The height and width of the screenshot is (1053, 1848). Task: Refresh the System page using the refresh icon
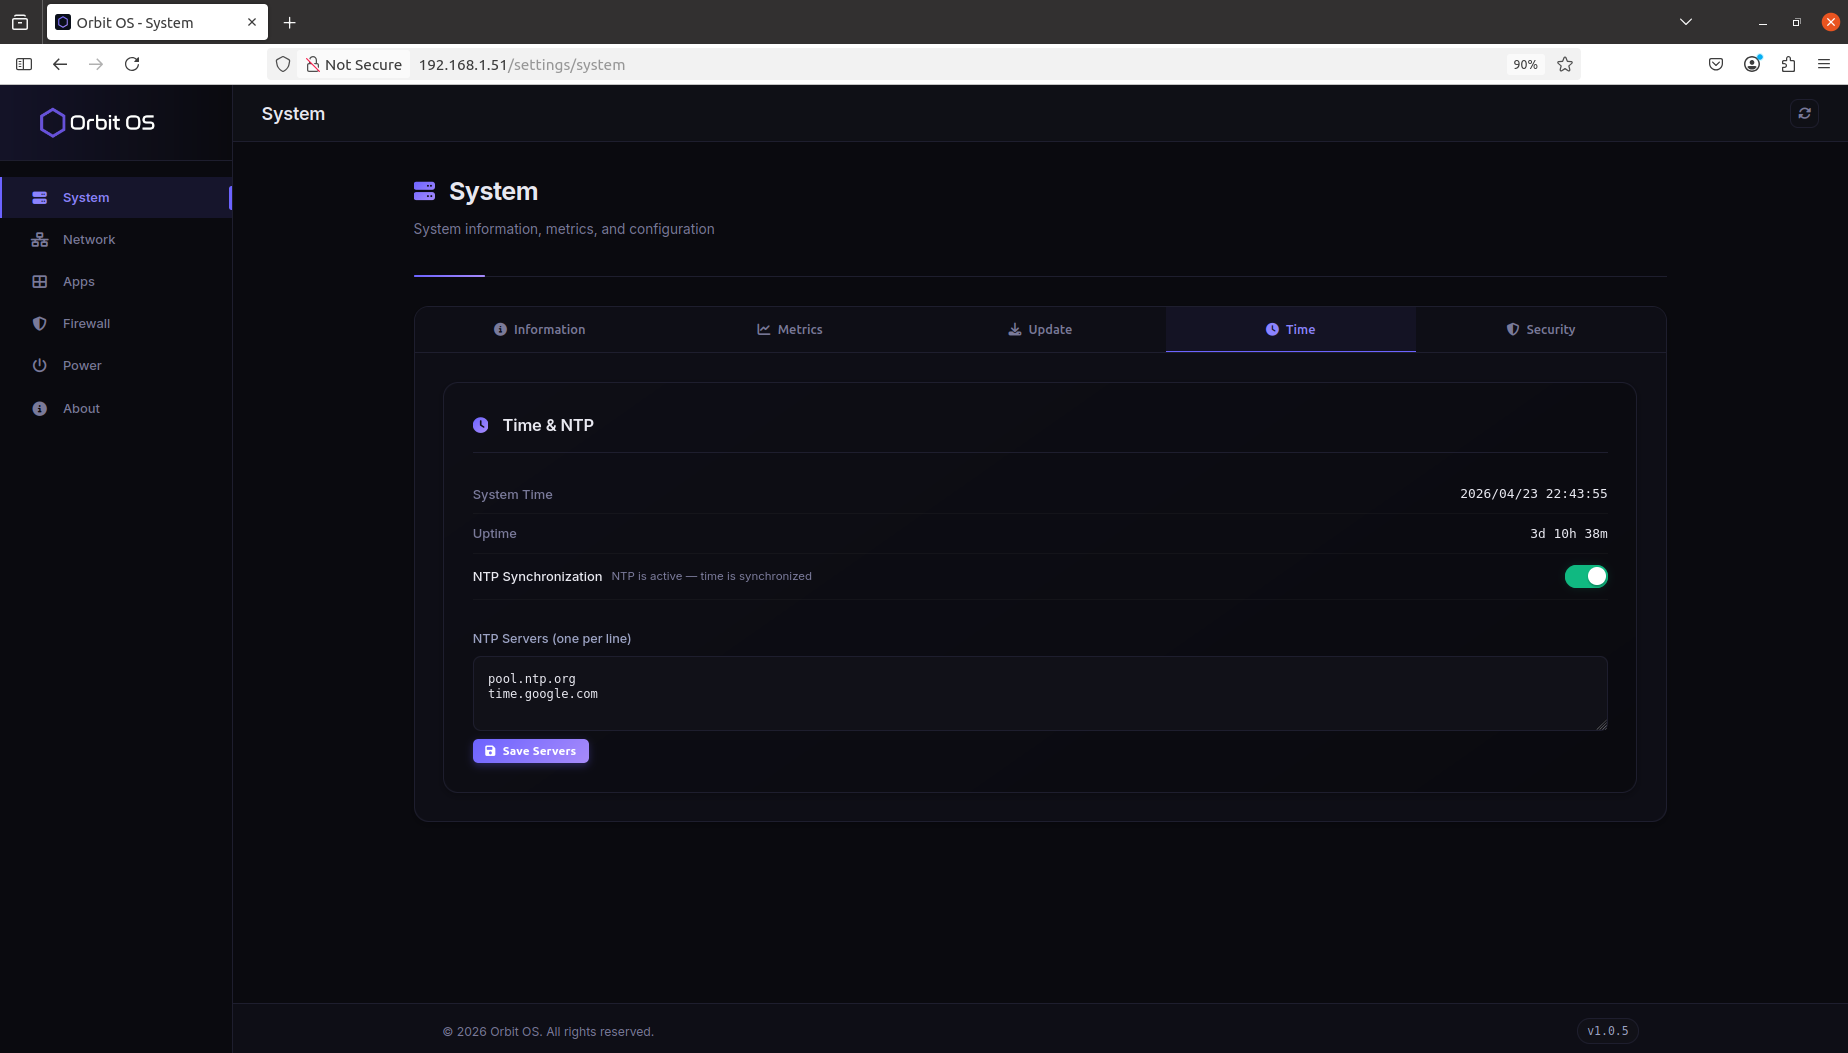(x=1804, y=113)
